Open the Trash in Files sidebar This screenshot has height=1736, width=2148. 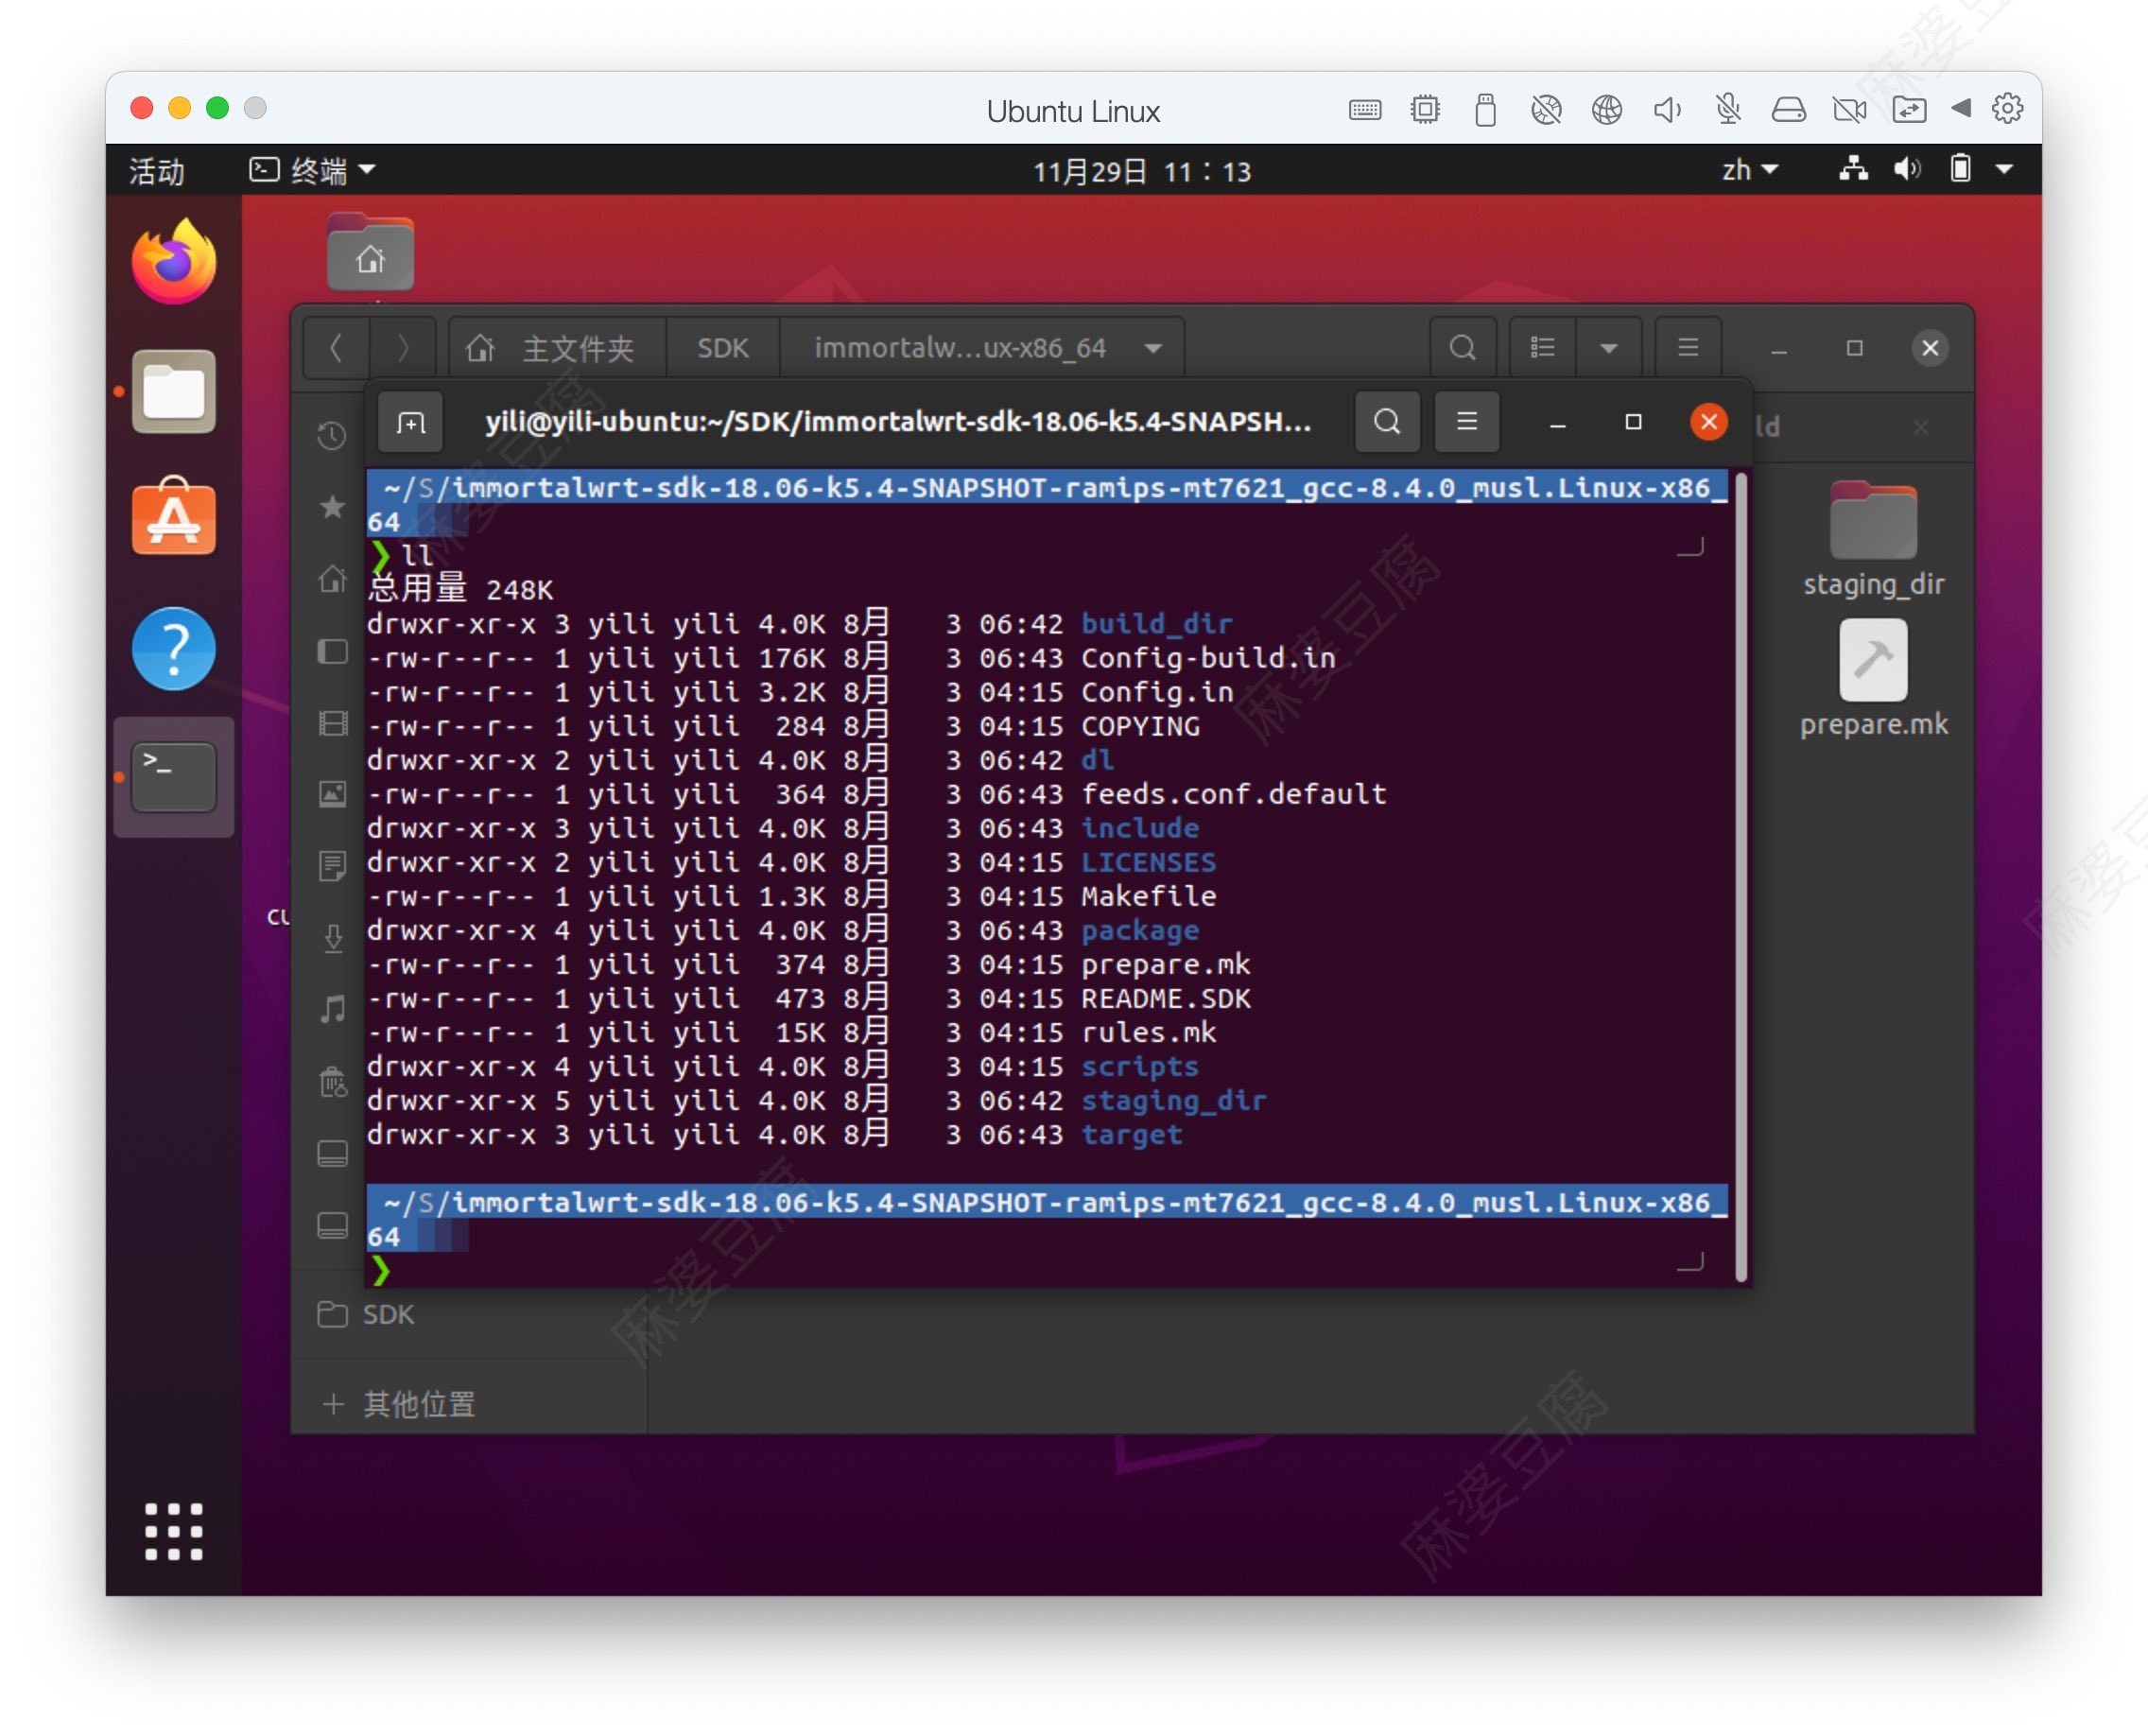332,1082
